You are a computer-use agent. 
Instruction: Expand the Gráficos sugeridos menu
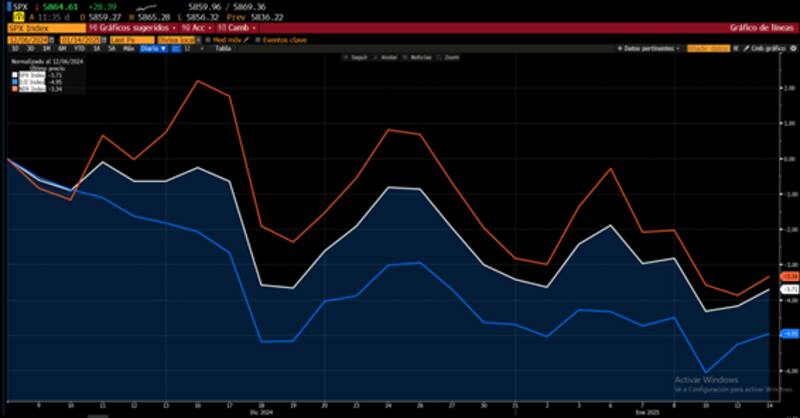pyautogui.click(x=129, y=29)
